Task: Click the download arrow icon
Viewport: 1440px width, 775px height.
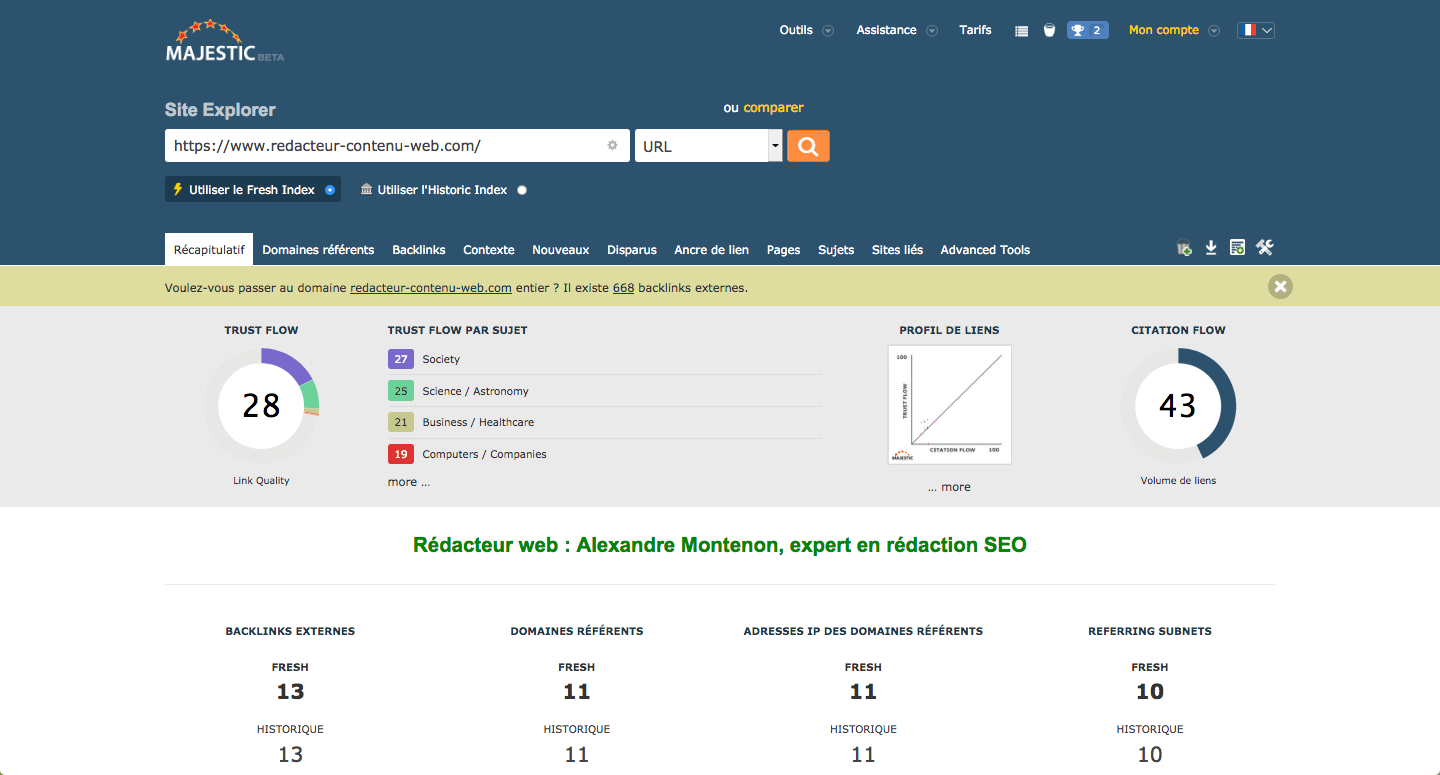Action: (1210, 248)
